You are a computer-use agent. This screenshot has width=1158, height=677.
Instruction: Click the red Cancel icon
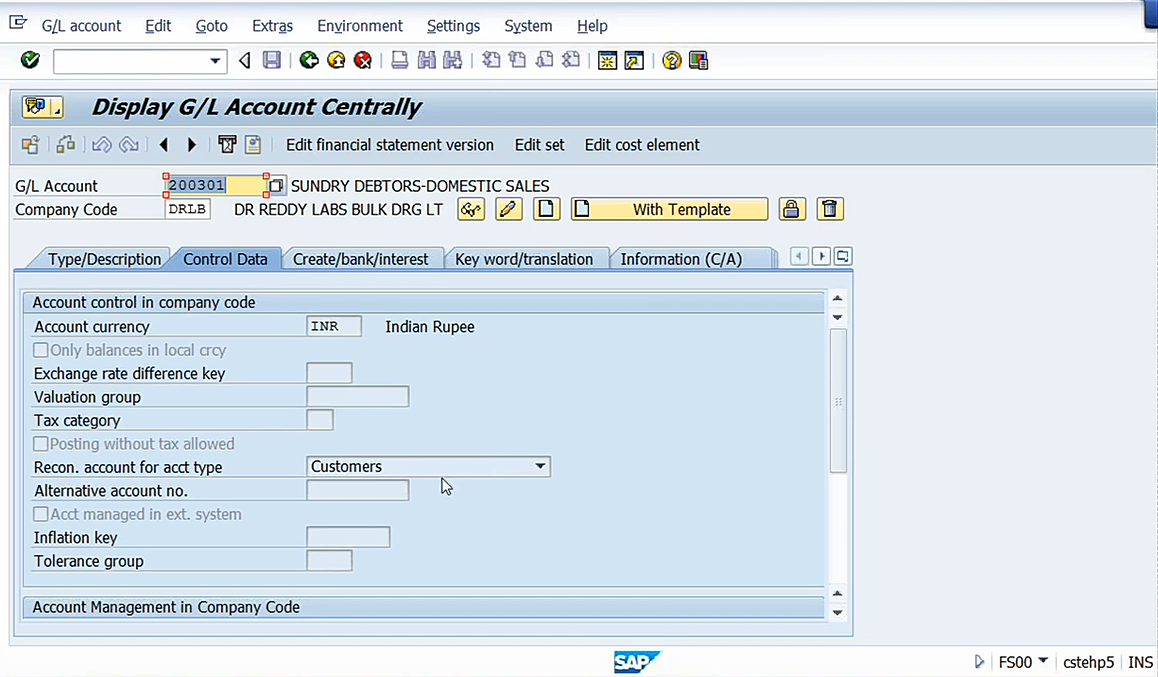[x=363, y=60]
